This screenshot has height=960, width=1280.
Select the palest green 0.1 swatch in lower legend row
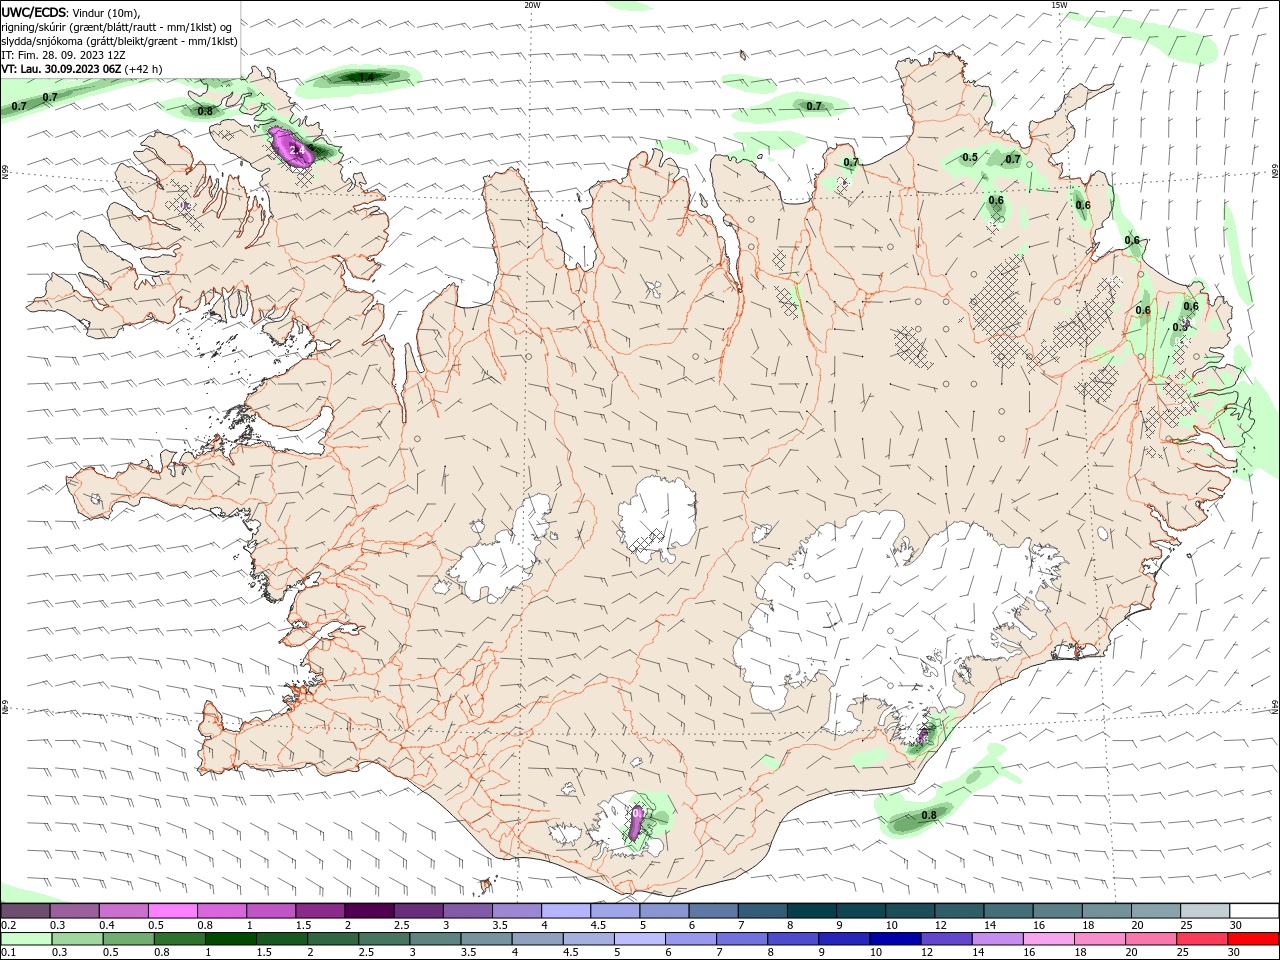tap(26, 939)
